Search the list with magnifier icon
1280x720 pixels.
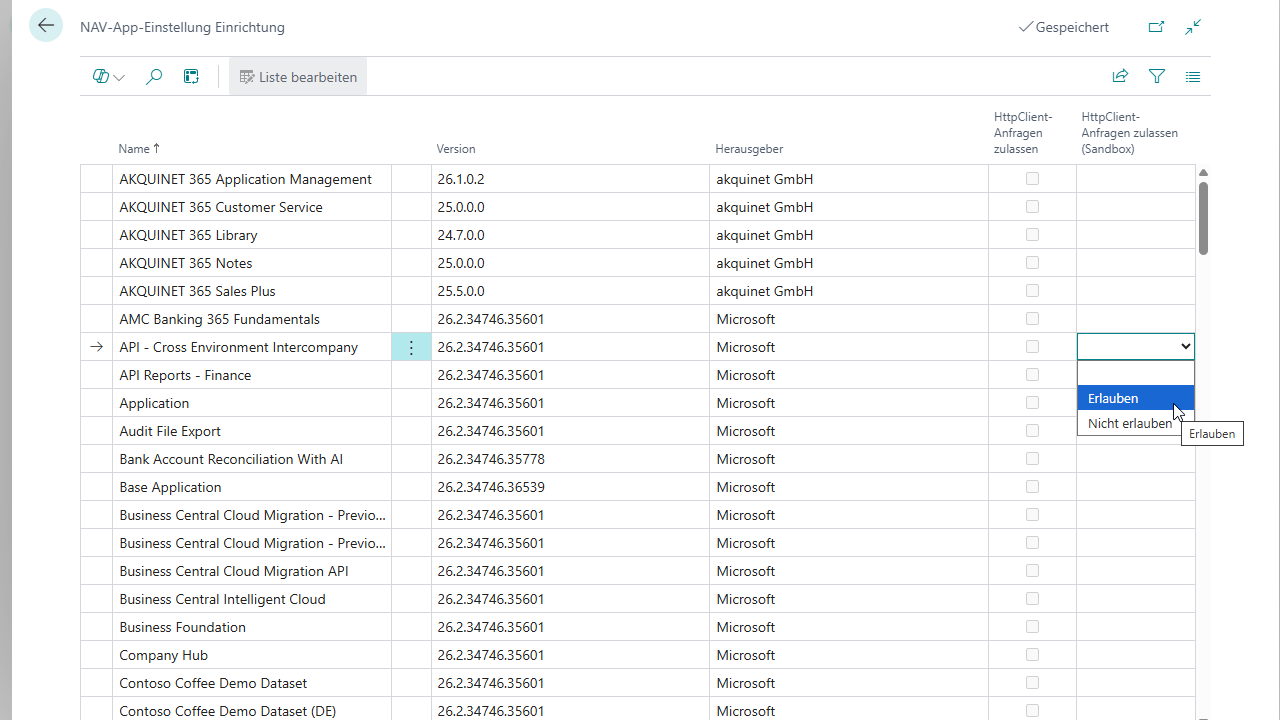[154, 77]
